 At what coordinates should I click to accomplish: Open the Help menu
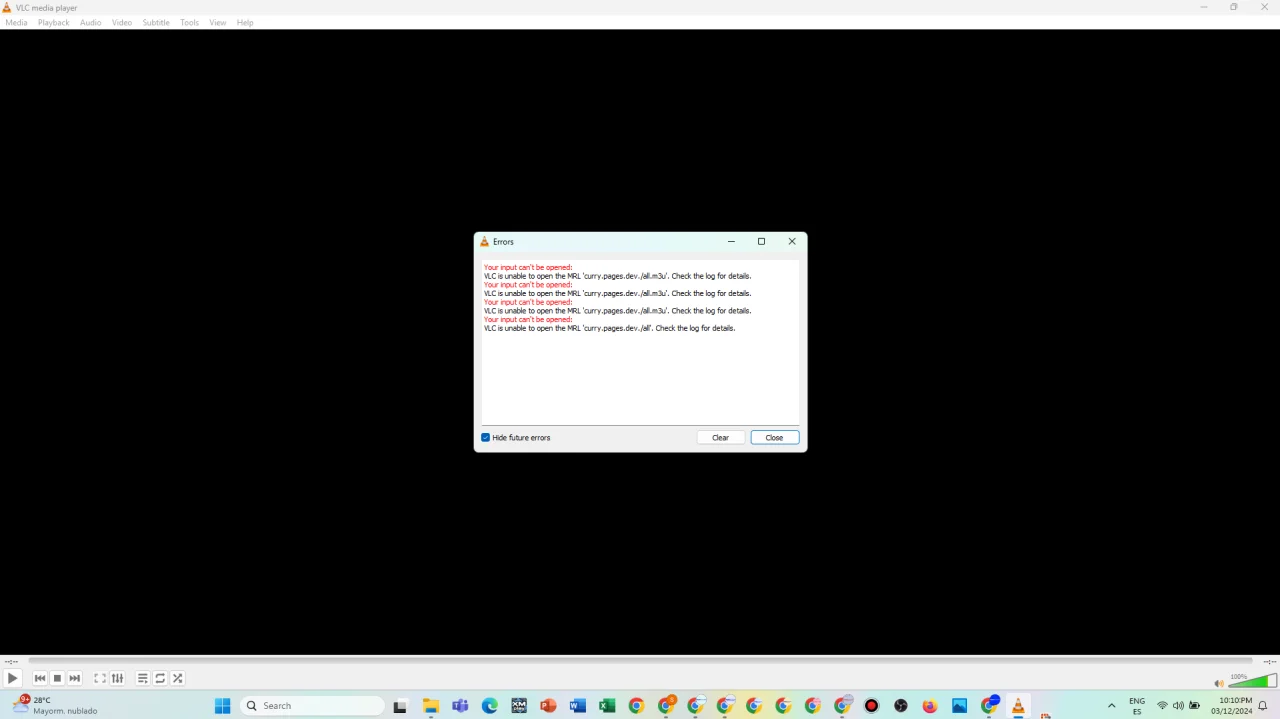(245, 22)
